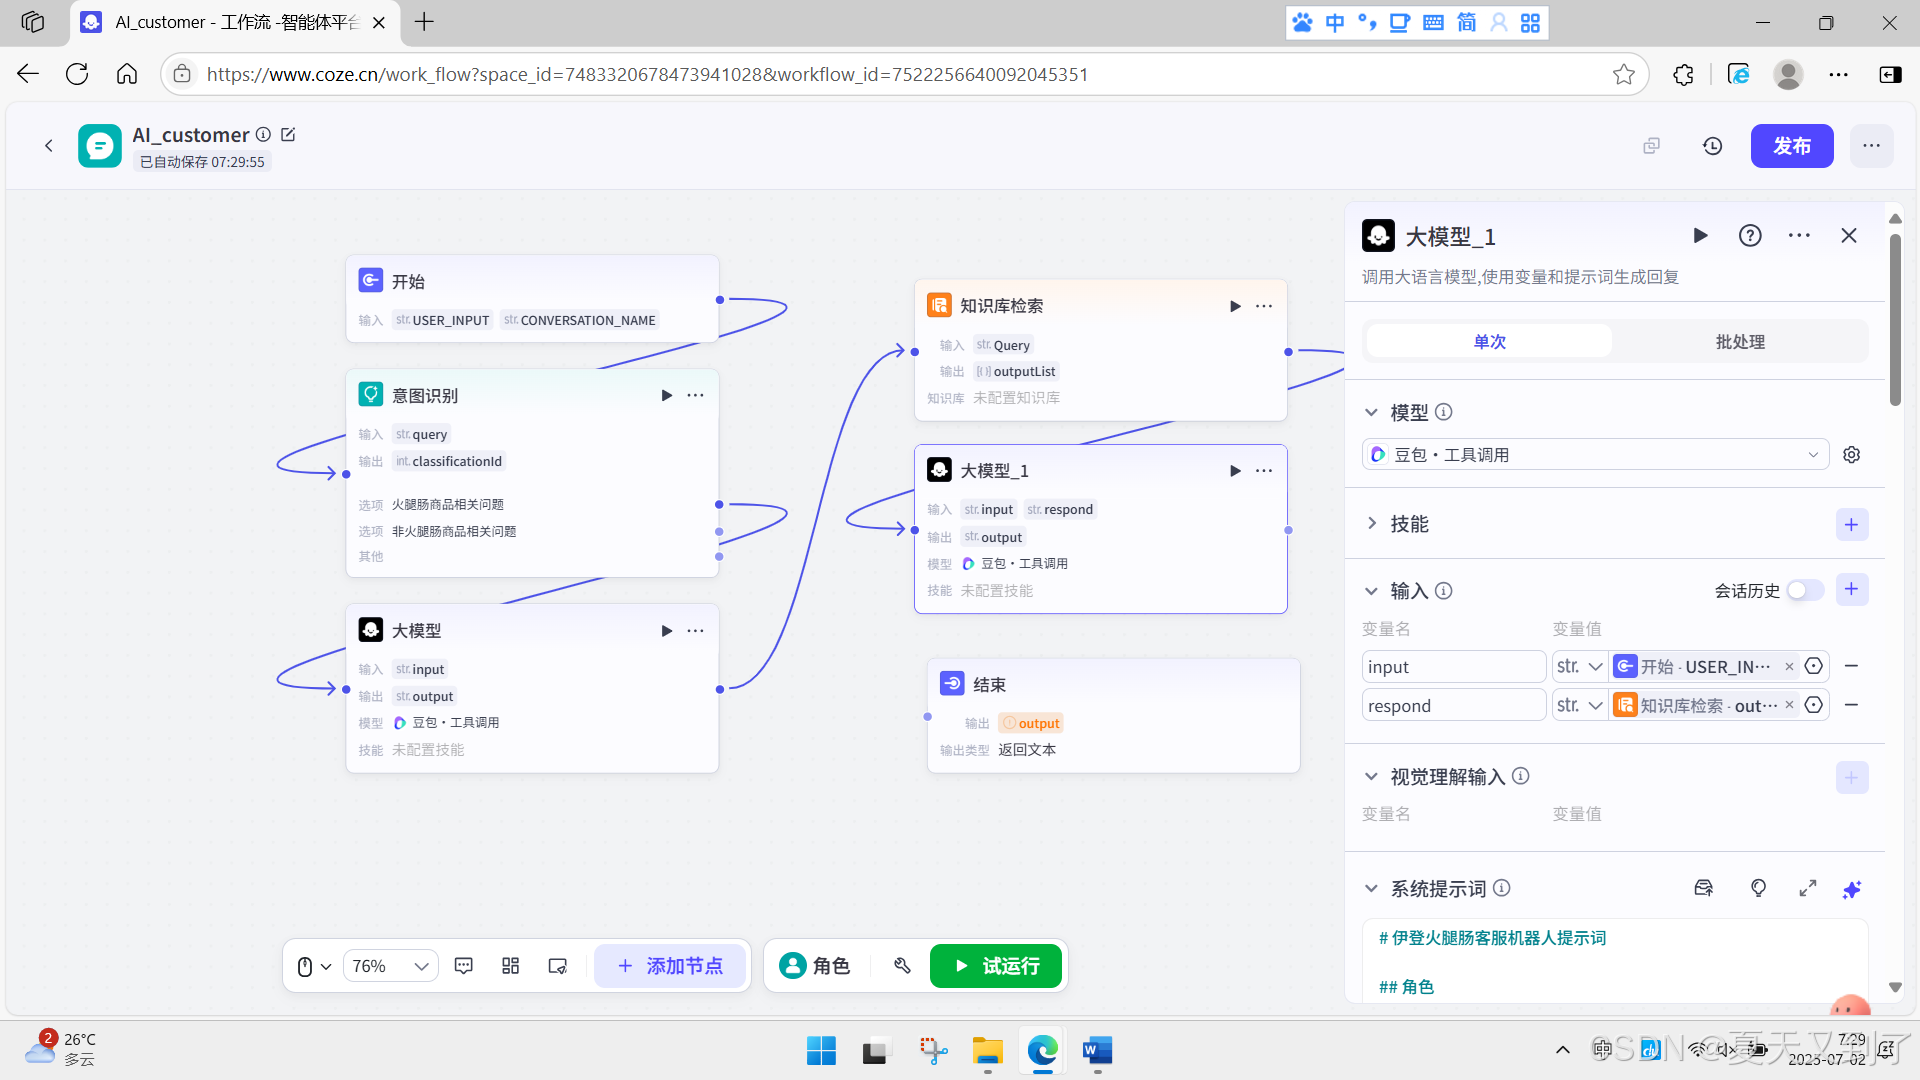
Task: Open the canvas comment icon
Action: coord(463,966)
